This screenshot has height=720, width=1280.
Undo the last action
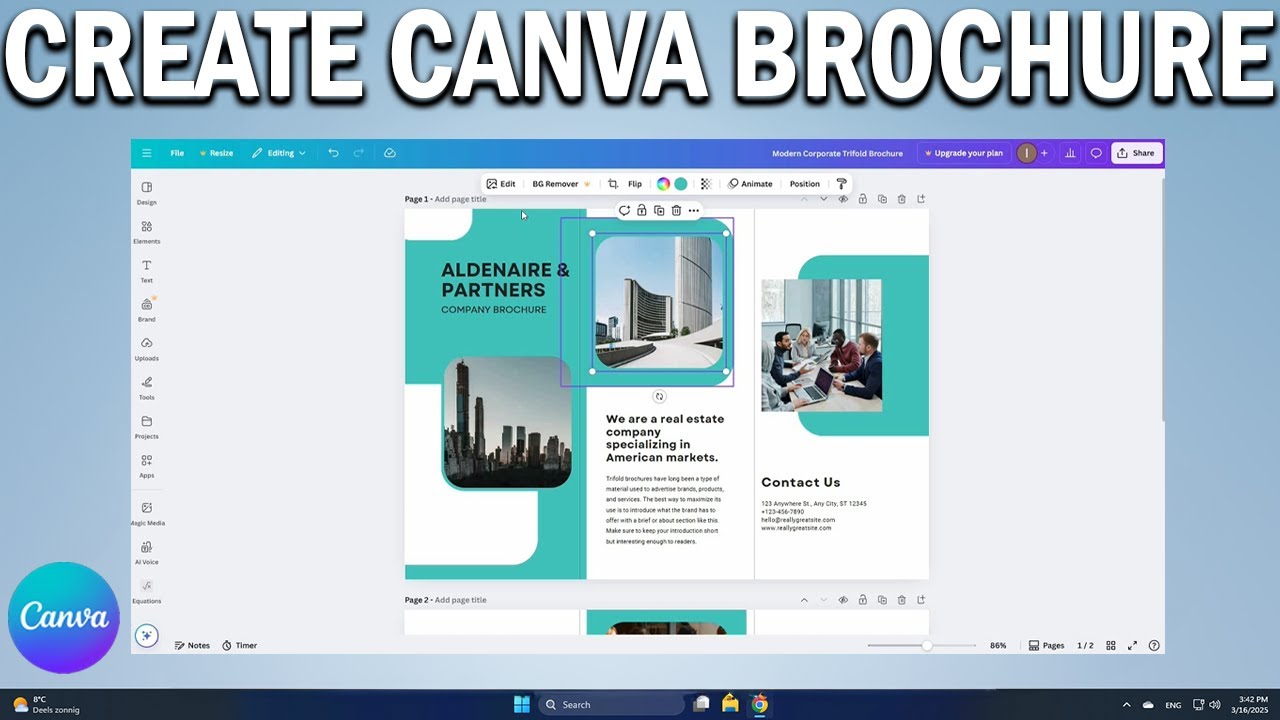[x=333, y=153]
